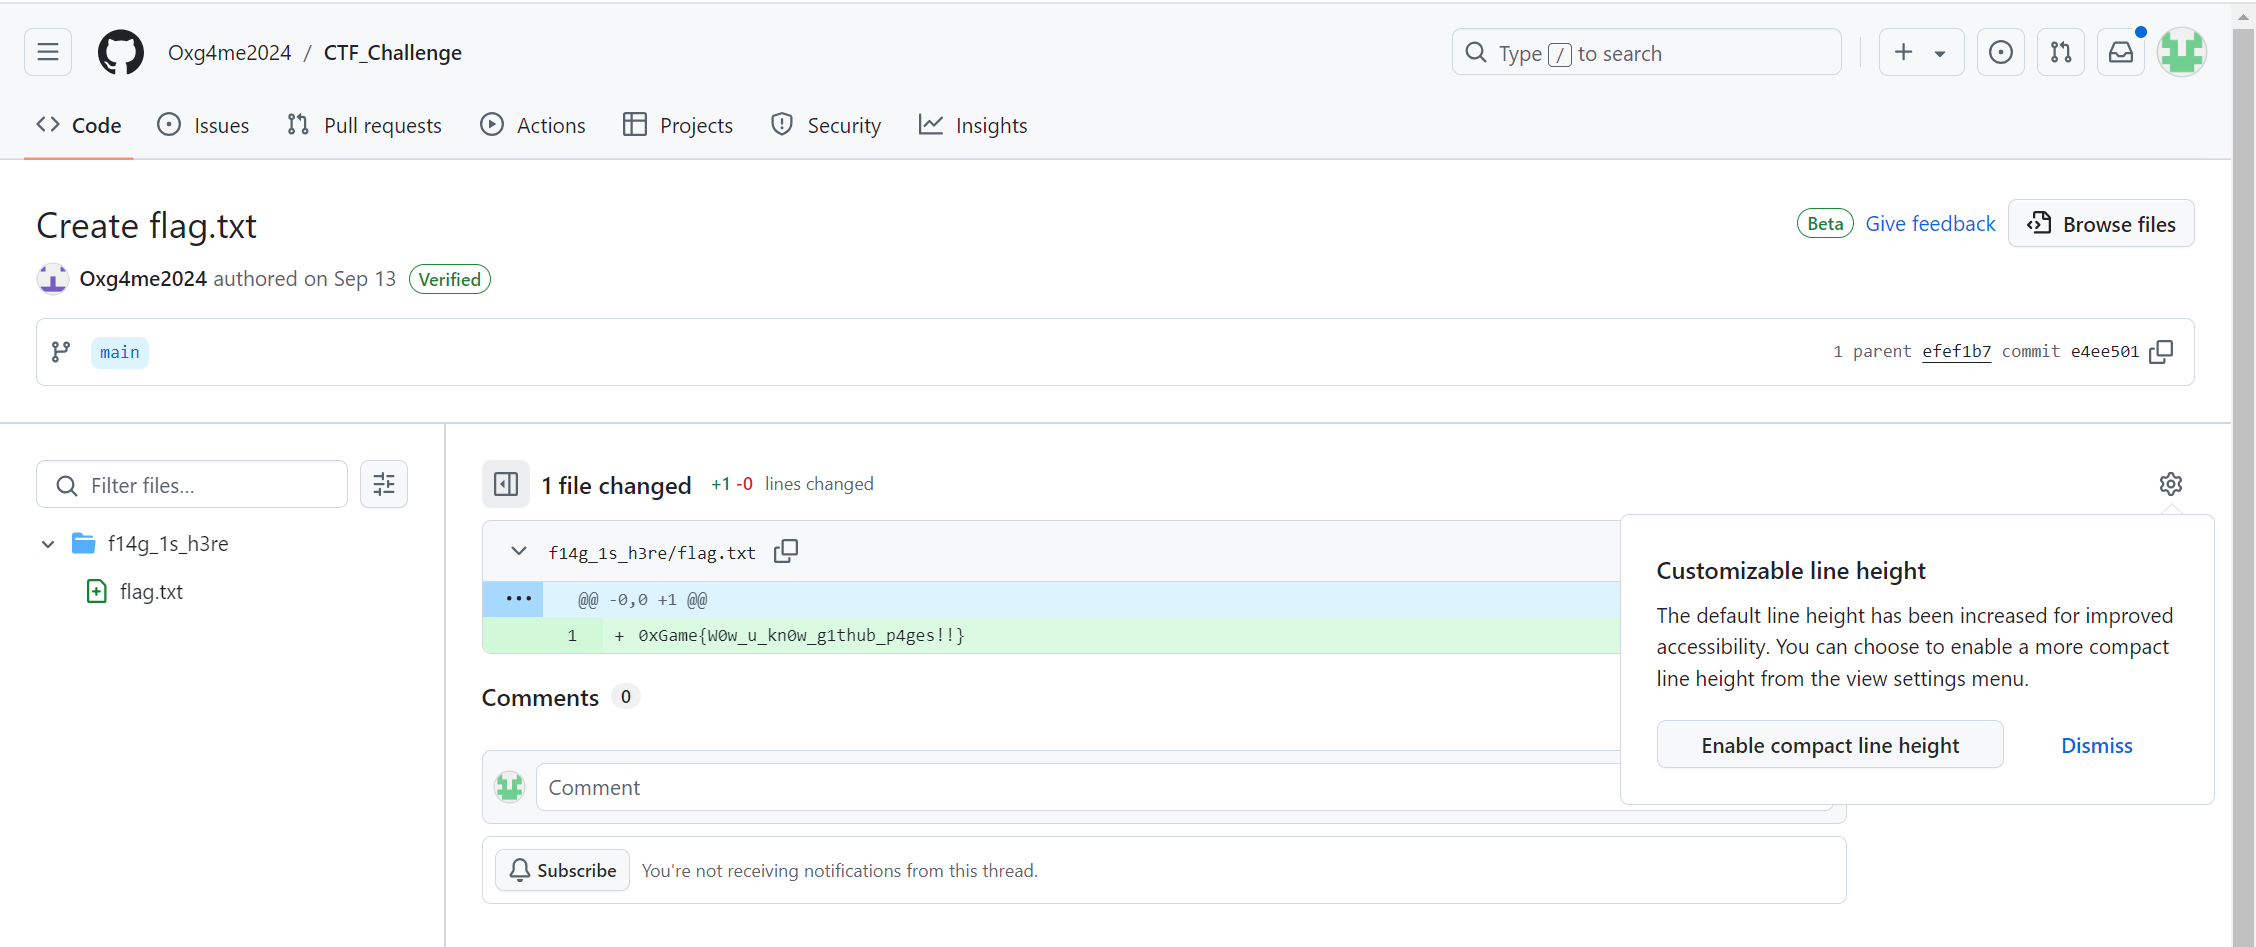
Task: Dismiss the Customizable line height popup
Action: [2096, 745]
